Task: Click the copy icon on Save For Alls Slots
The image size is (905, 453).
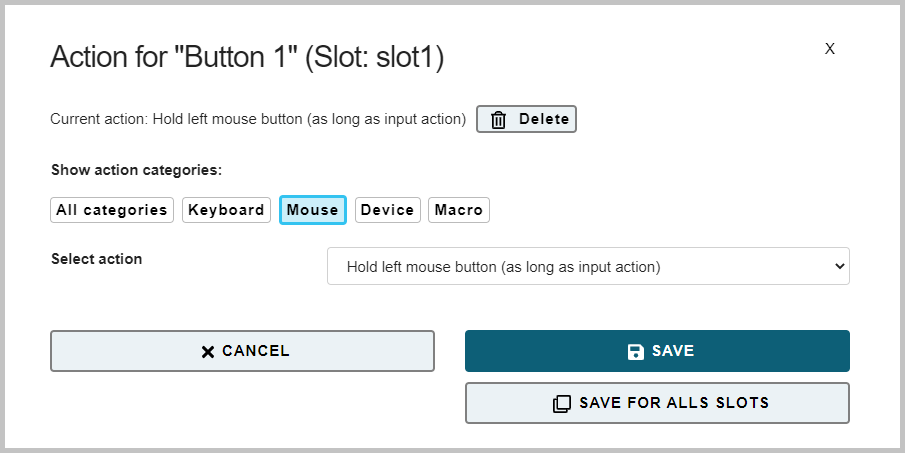Action: pos(562,403)
